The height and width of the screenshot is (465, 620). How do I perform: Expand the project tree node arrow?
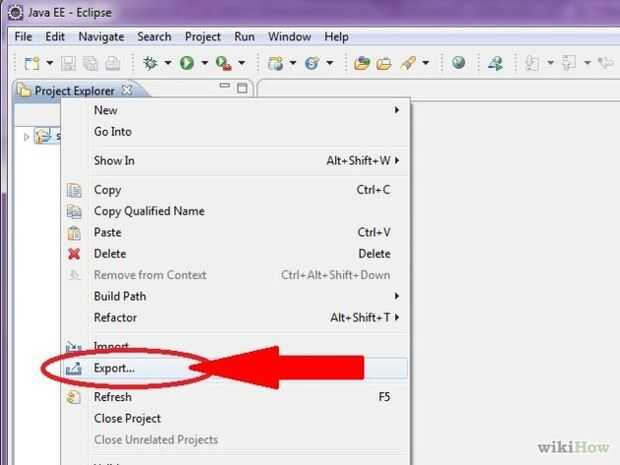click(26, 137)
